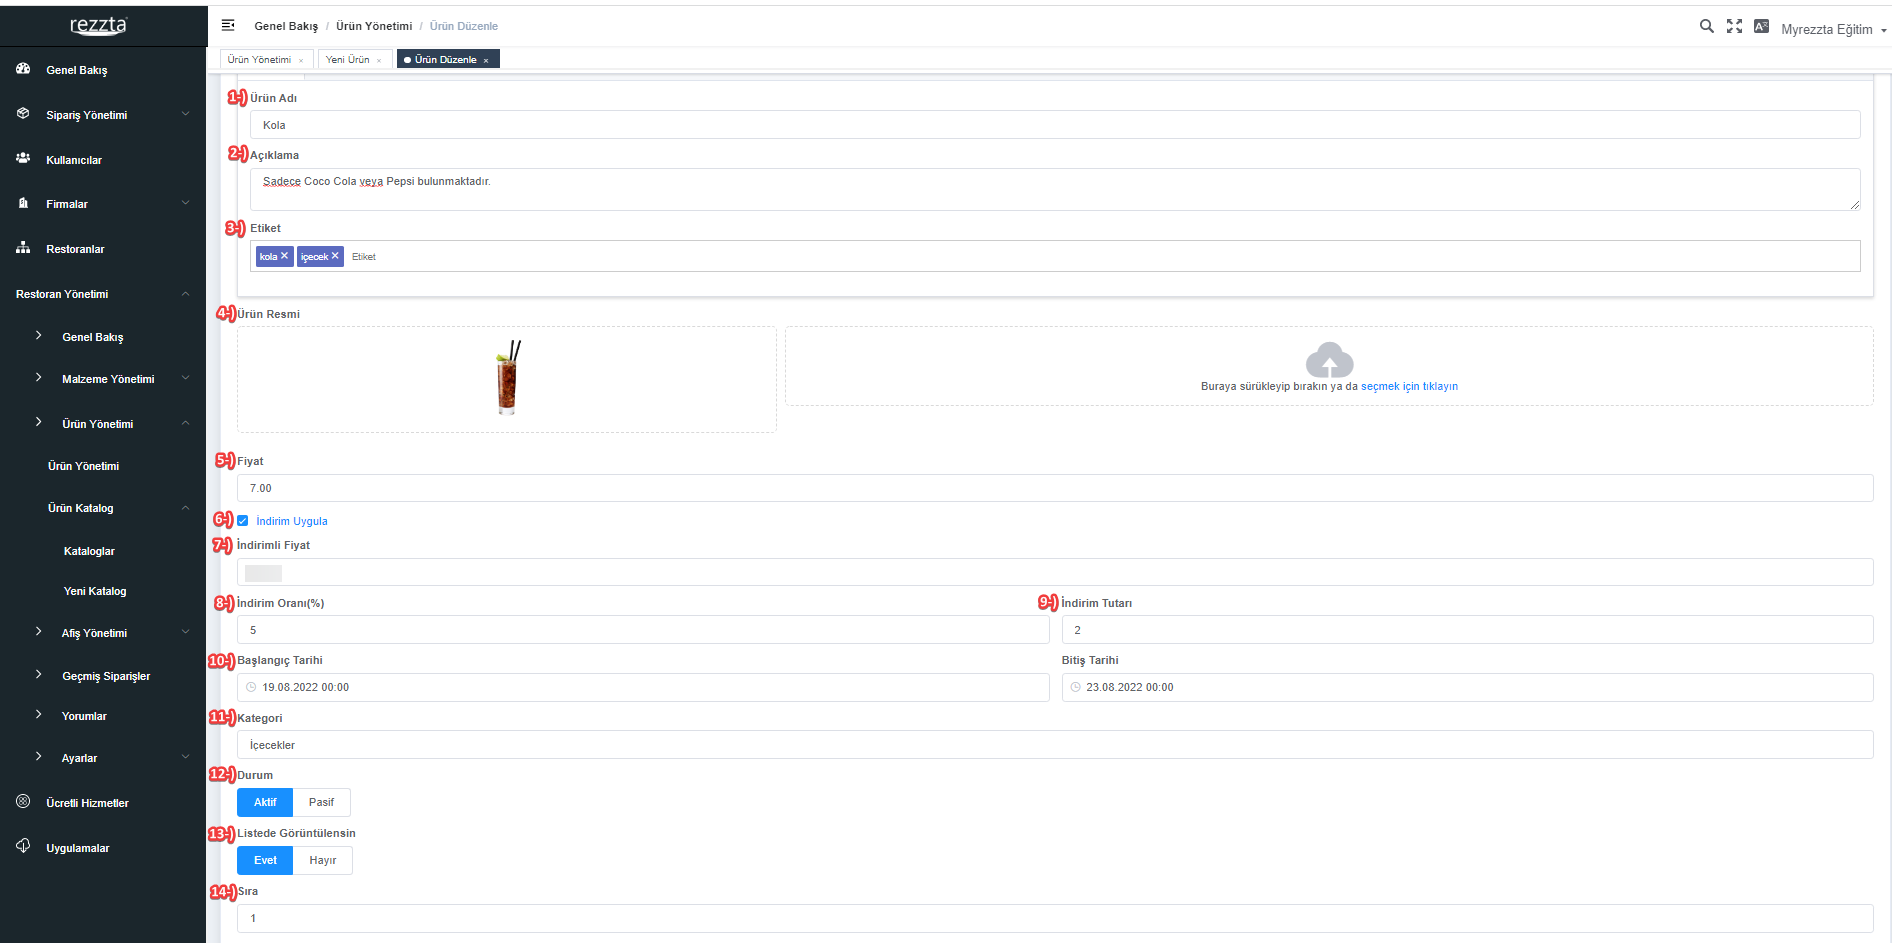
Task: Click the rezzta logo
Action: pos(98,25)
